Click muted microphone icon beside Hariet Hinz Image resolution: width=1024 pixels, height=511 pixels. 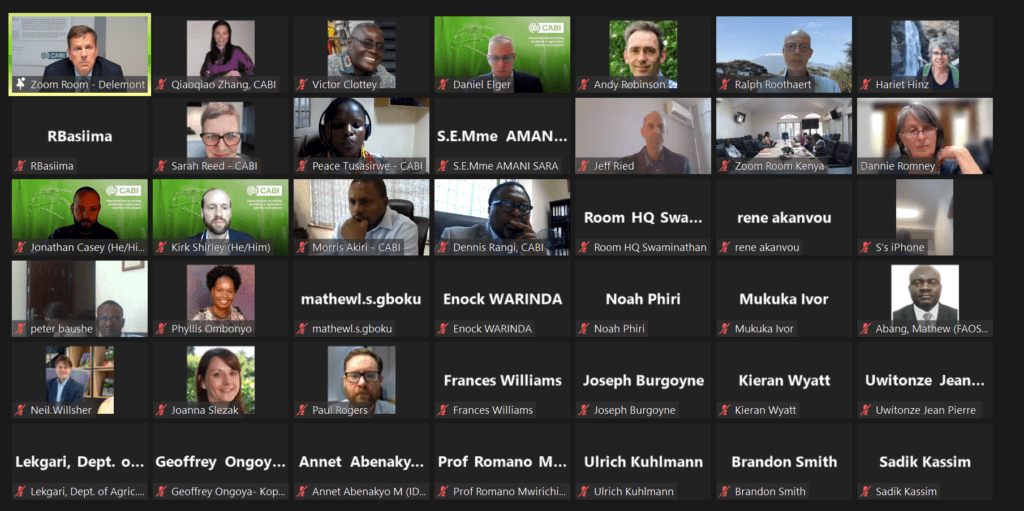click(867, 84)
